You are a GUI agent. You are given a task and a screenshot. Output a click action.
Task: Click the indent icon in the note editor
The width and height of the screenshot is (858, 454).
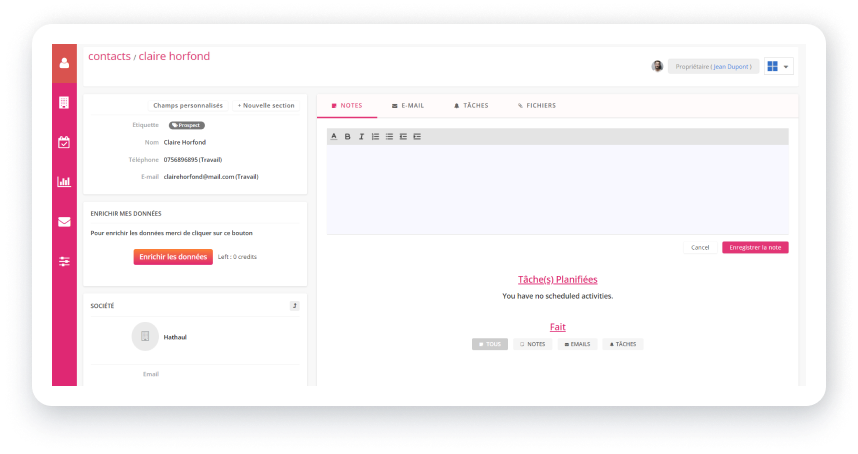417,136
